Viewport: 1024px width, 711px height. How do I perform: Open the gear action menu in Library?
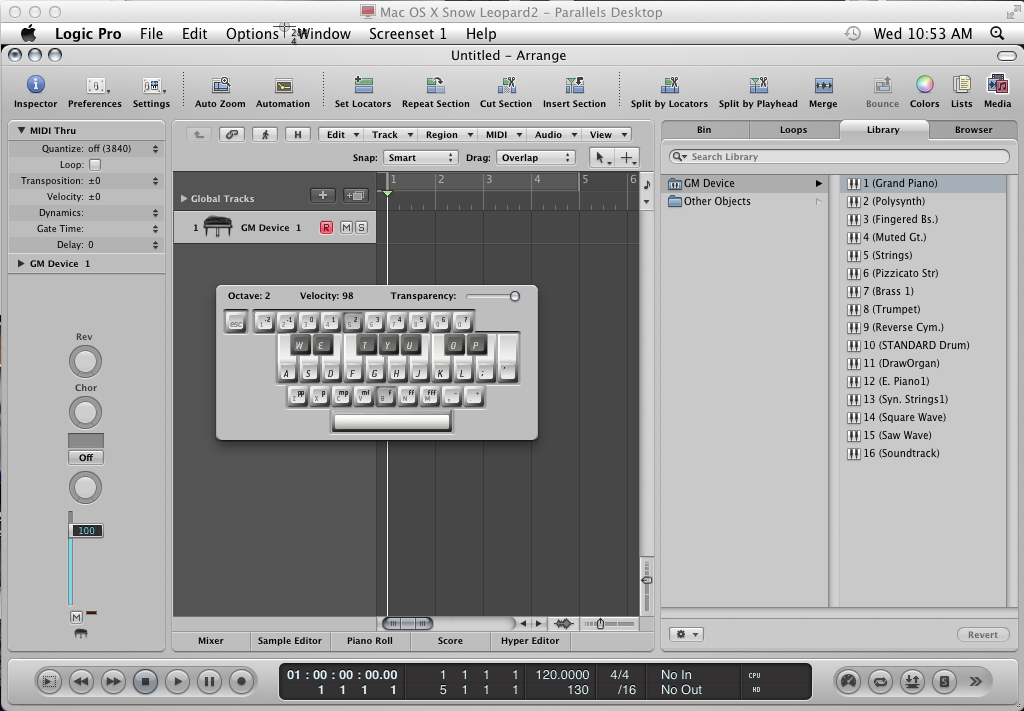pos(686,634)
